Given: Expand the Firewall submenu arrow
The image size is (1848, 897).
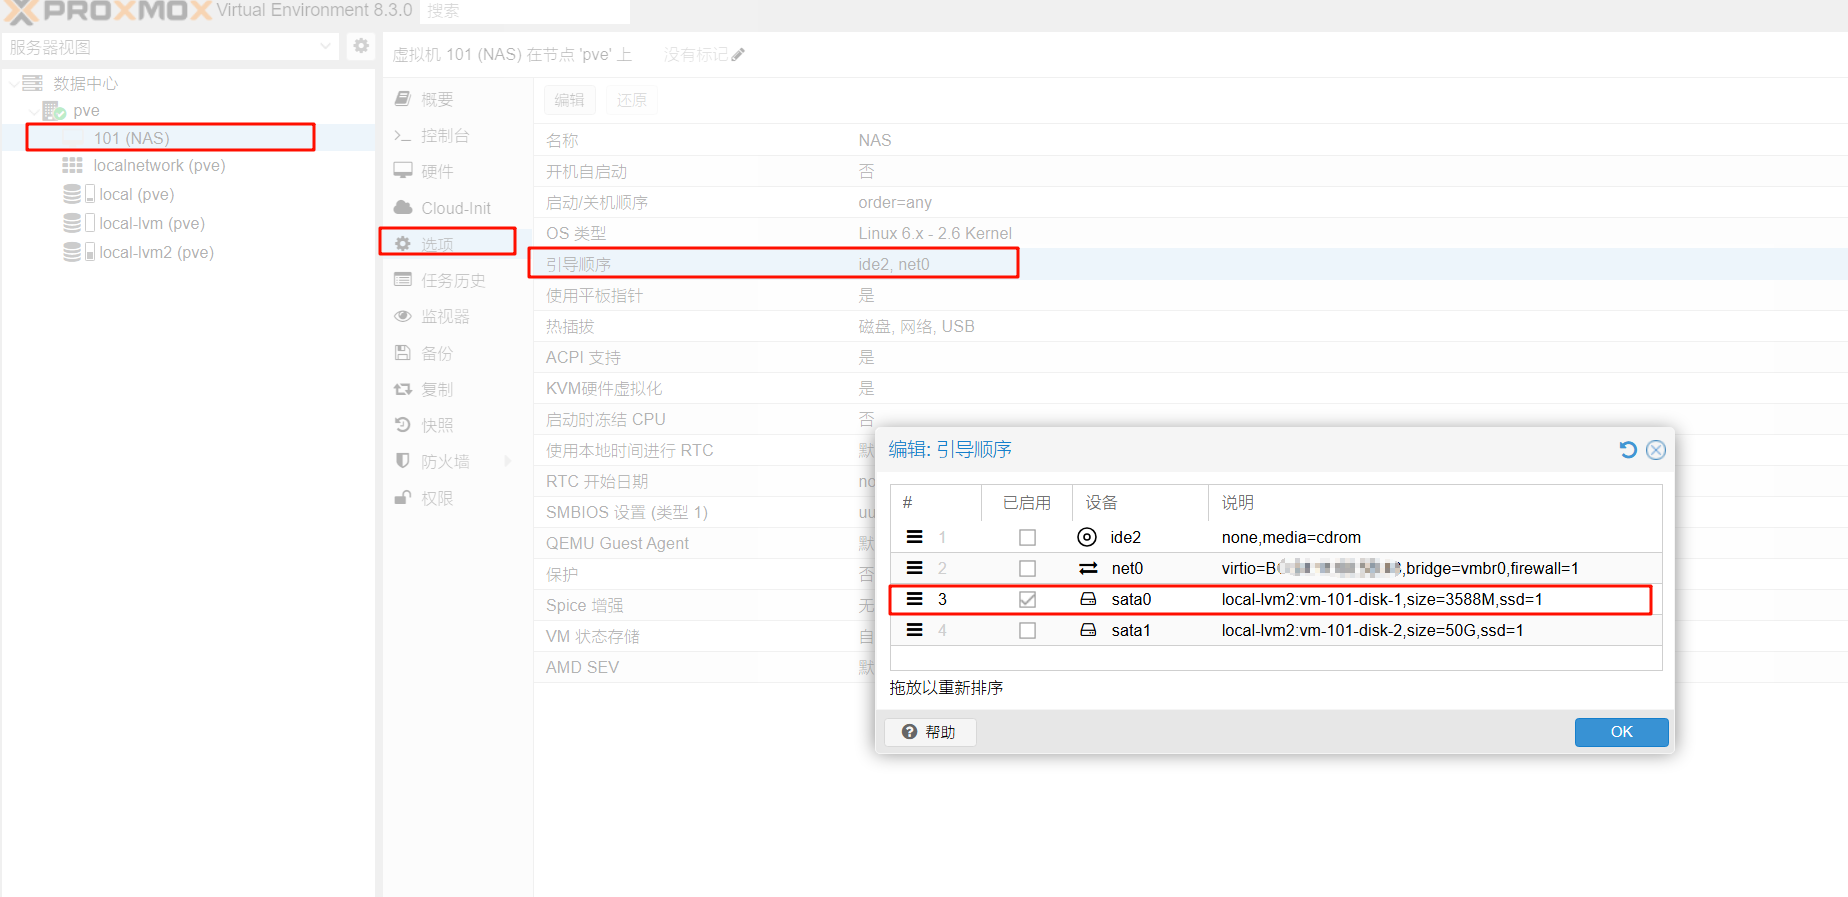Looking at the screenshot, I should click(507, 461).
